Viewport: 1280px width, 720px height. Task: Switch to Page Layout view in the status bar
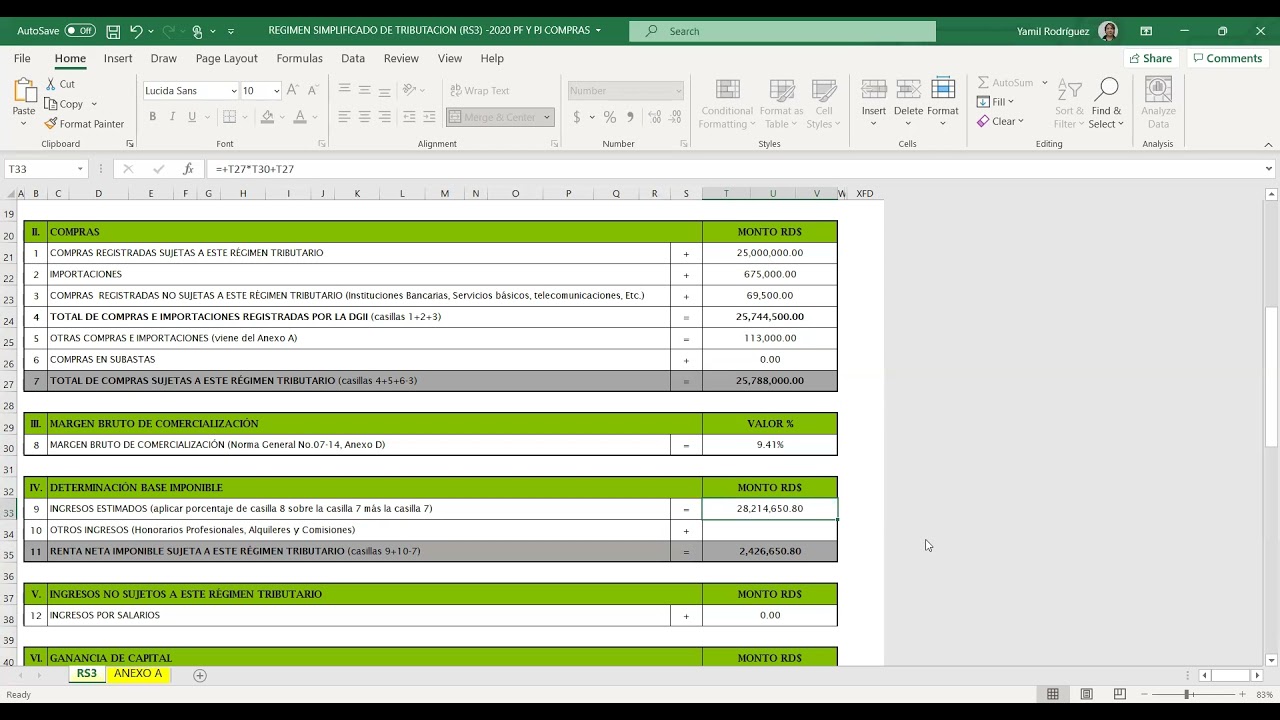pos(1086,694)
